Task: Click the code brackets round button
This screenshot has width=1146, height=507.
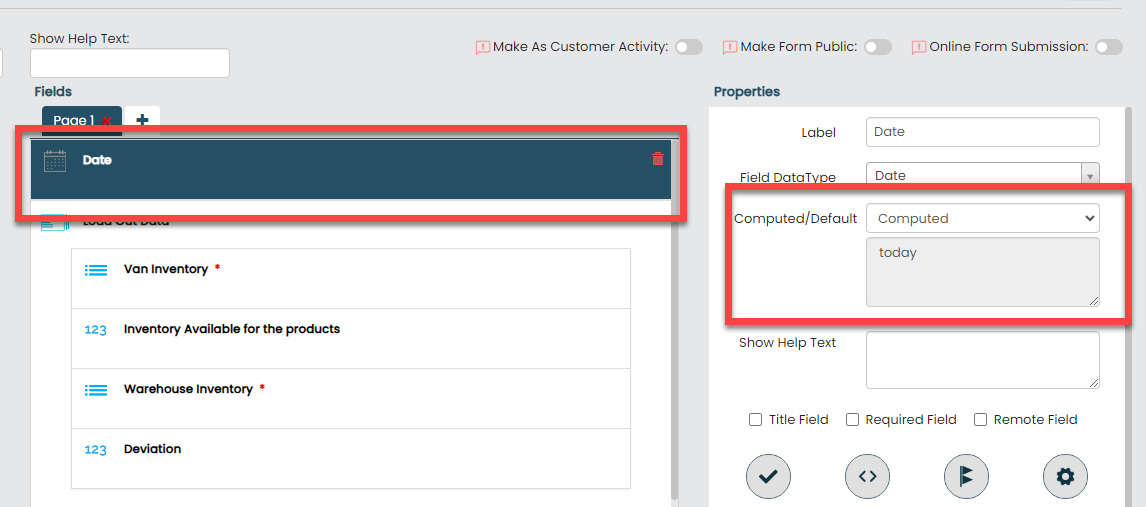Action: 867,477
